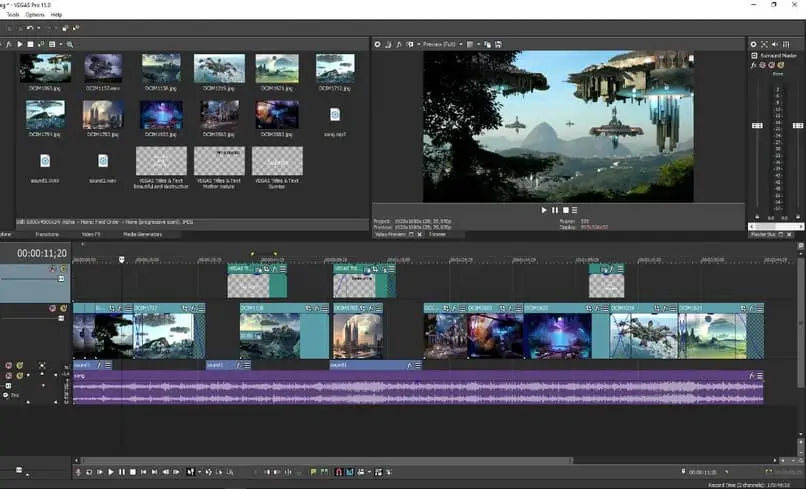Open the Options menu

click(x=35, y=15)
